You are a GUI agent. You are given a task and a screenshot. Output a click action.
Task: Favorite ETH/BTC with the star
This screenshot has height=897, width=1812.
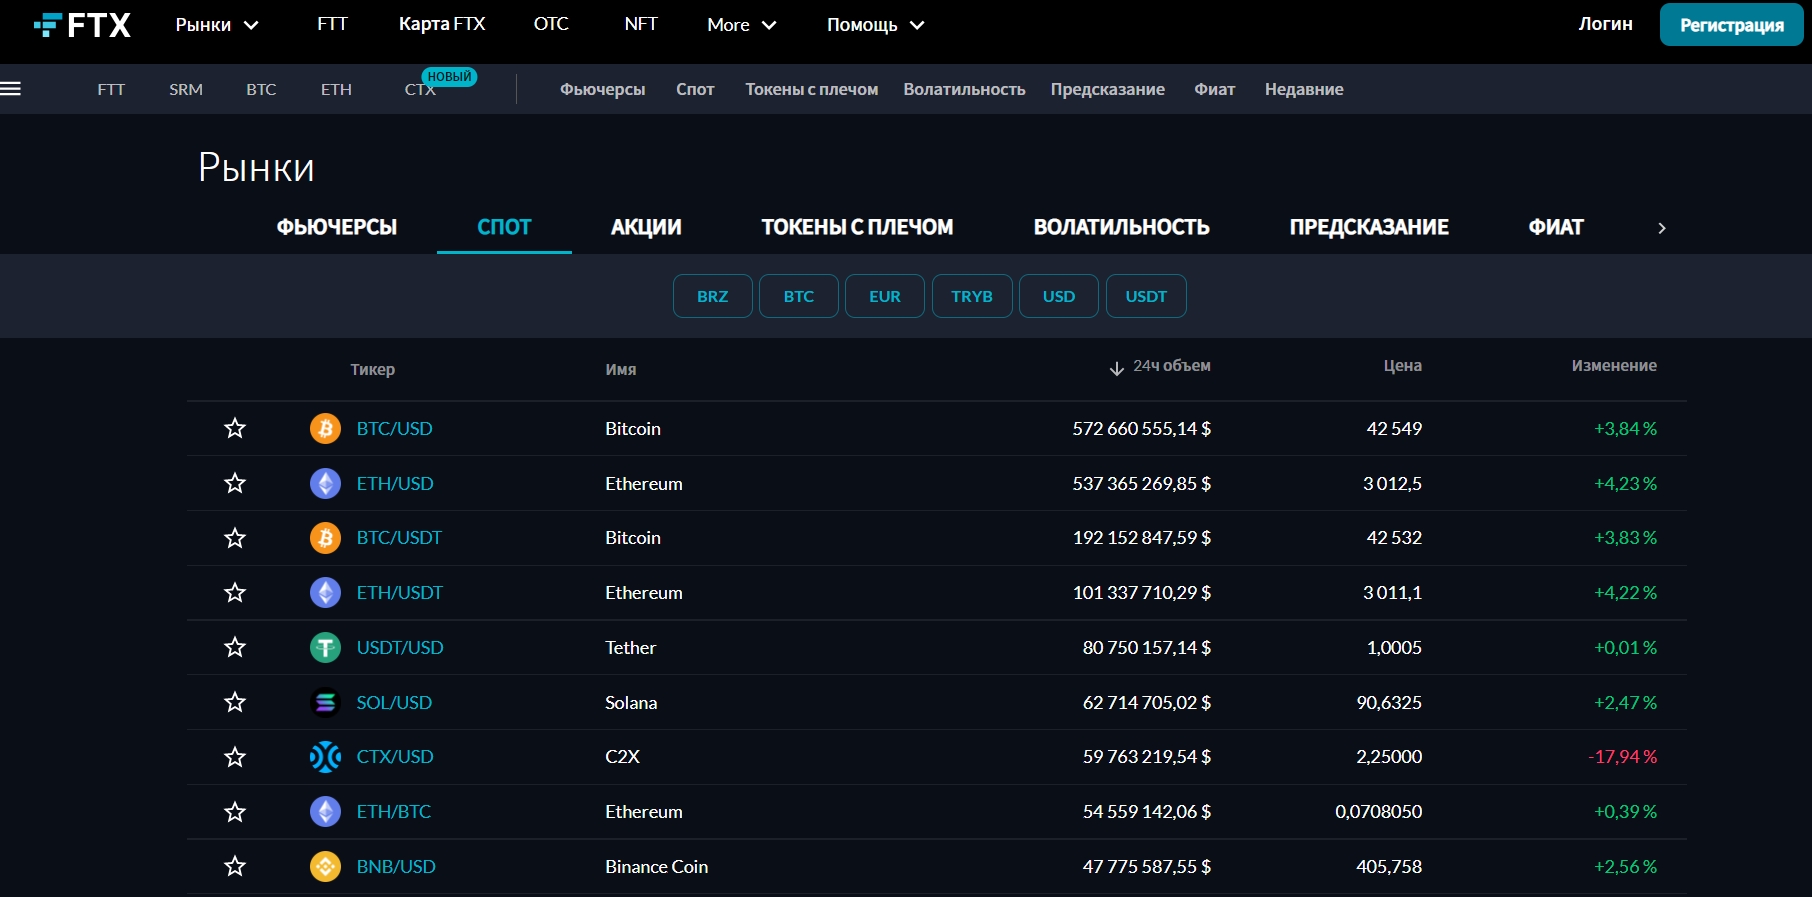coord(235,811)
